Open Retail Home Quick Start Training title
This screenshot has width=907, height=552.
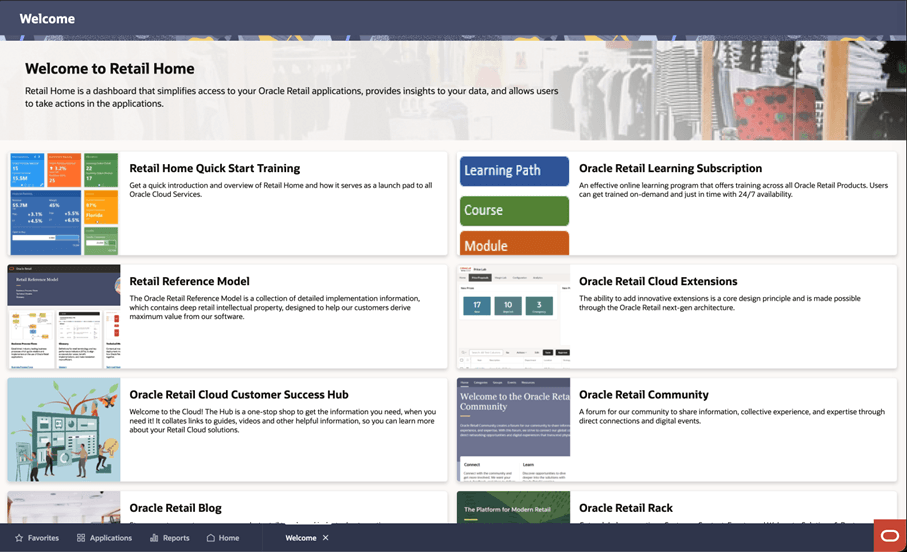(215, 168)
